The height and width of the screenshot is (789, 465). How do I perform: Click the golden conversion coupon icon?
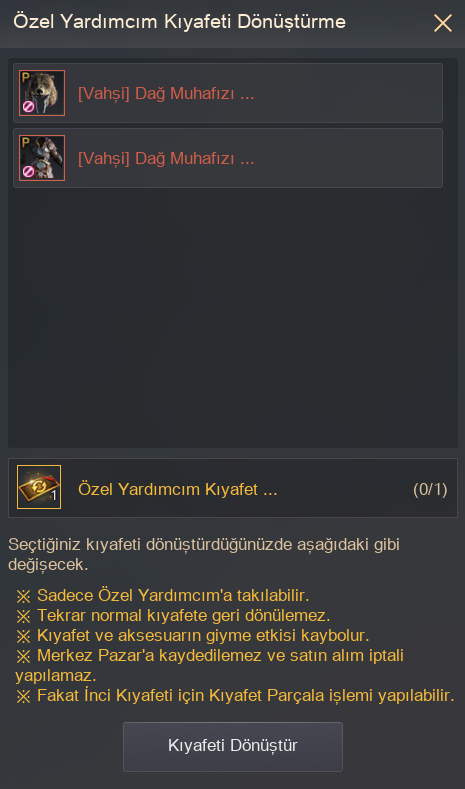(39, 487)
